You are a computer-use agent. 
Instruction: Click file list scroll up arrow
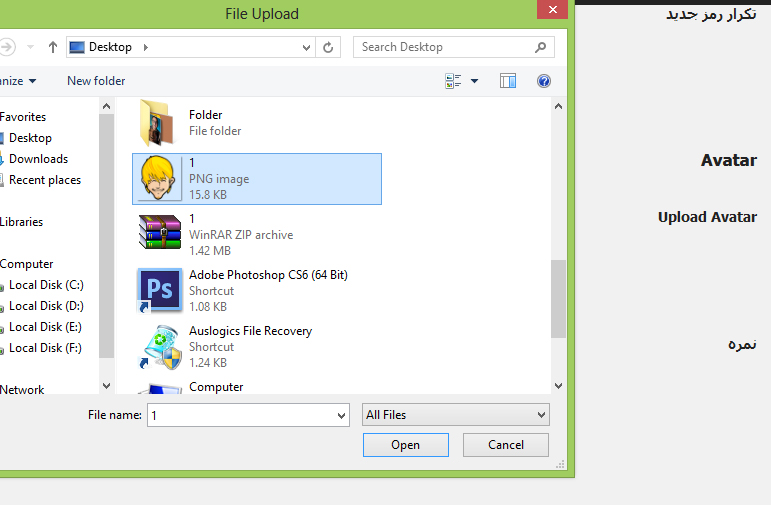(558, 106)
